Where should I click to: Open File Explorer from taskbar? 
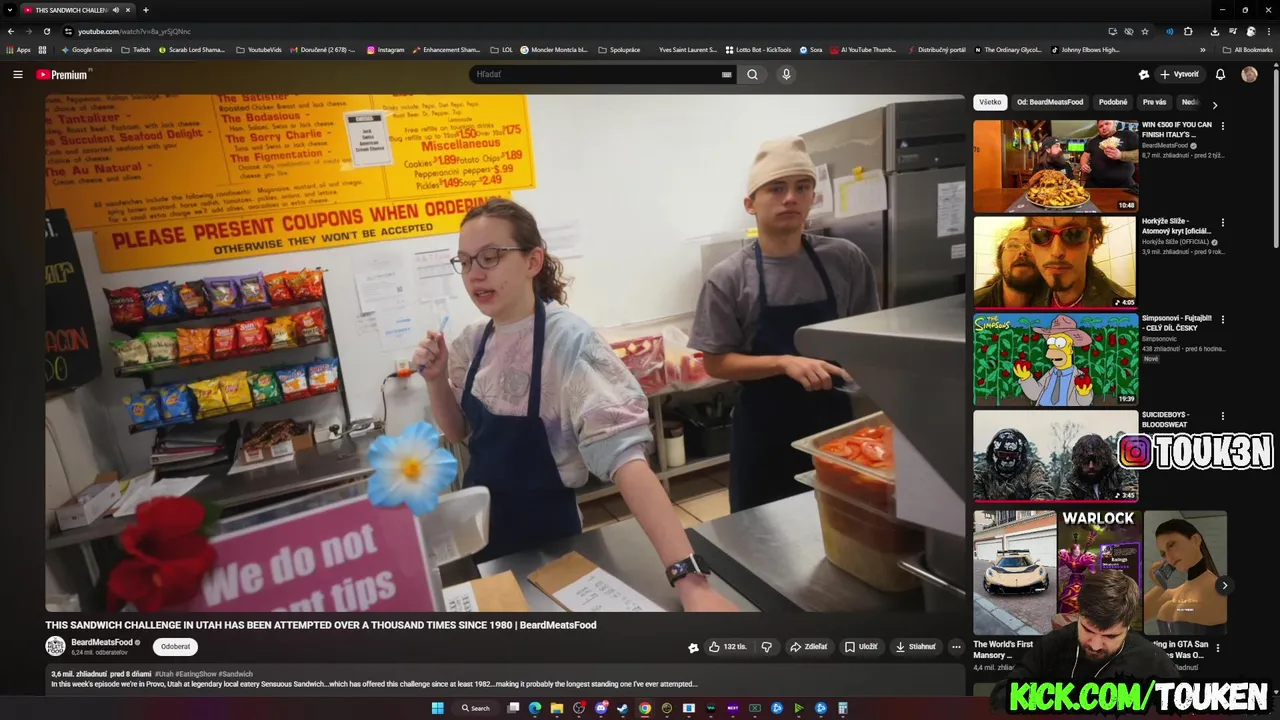[557, 708]
